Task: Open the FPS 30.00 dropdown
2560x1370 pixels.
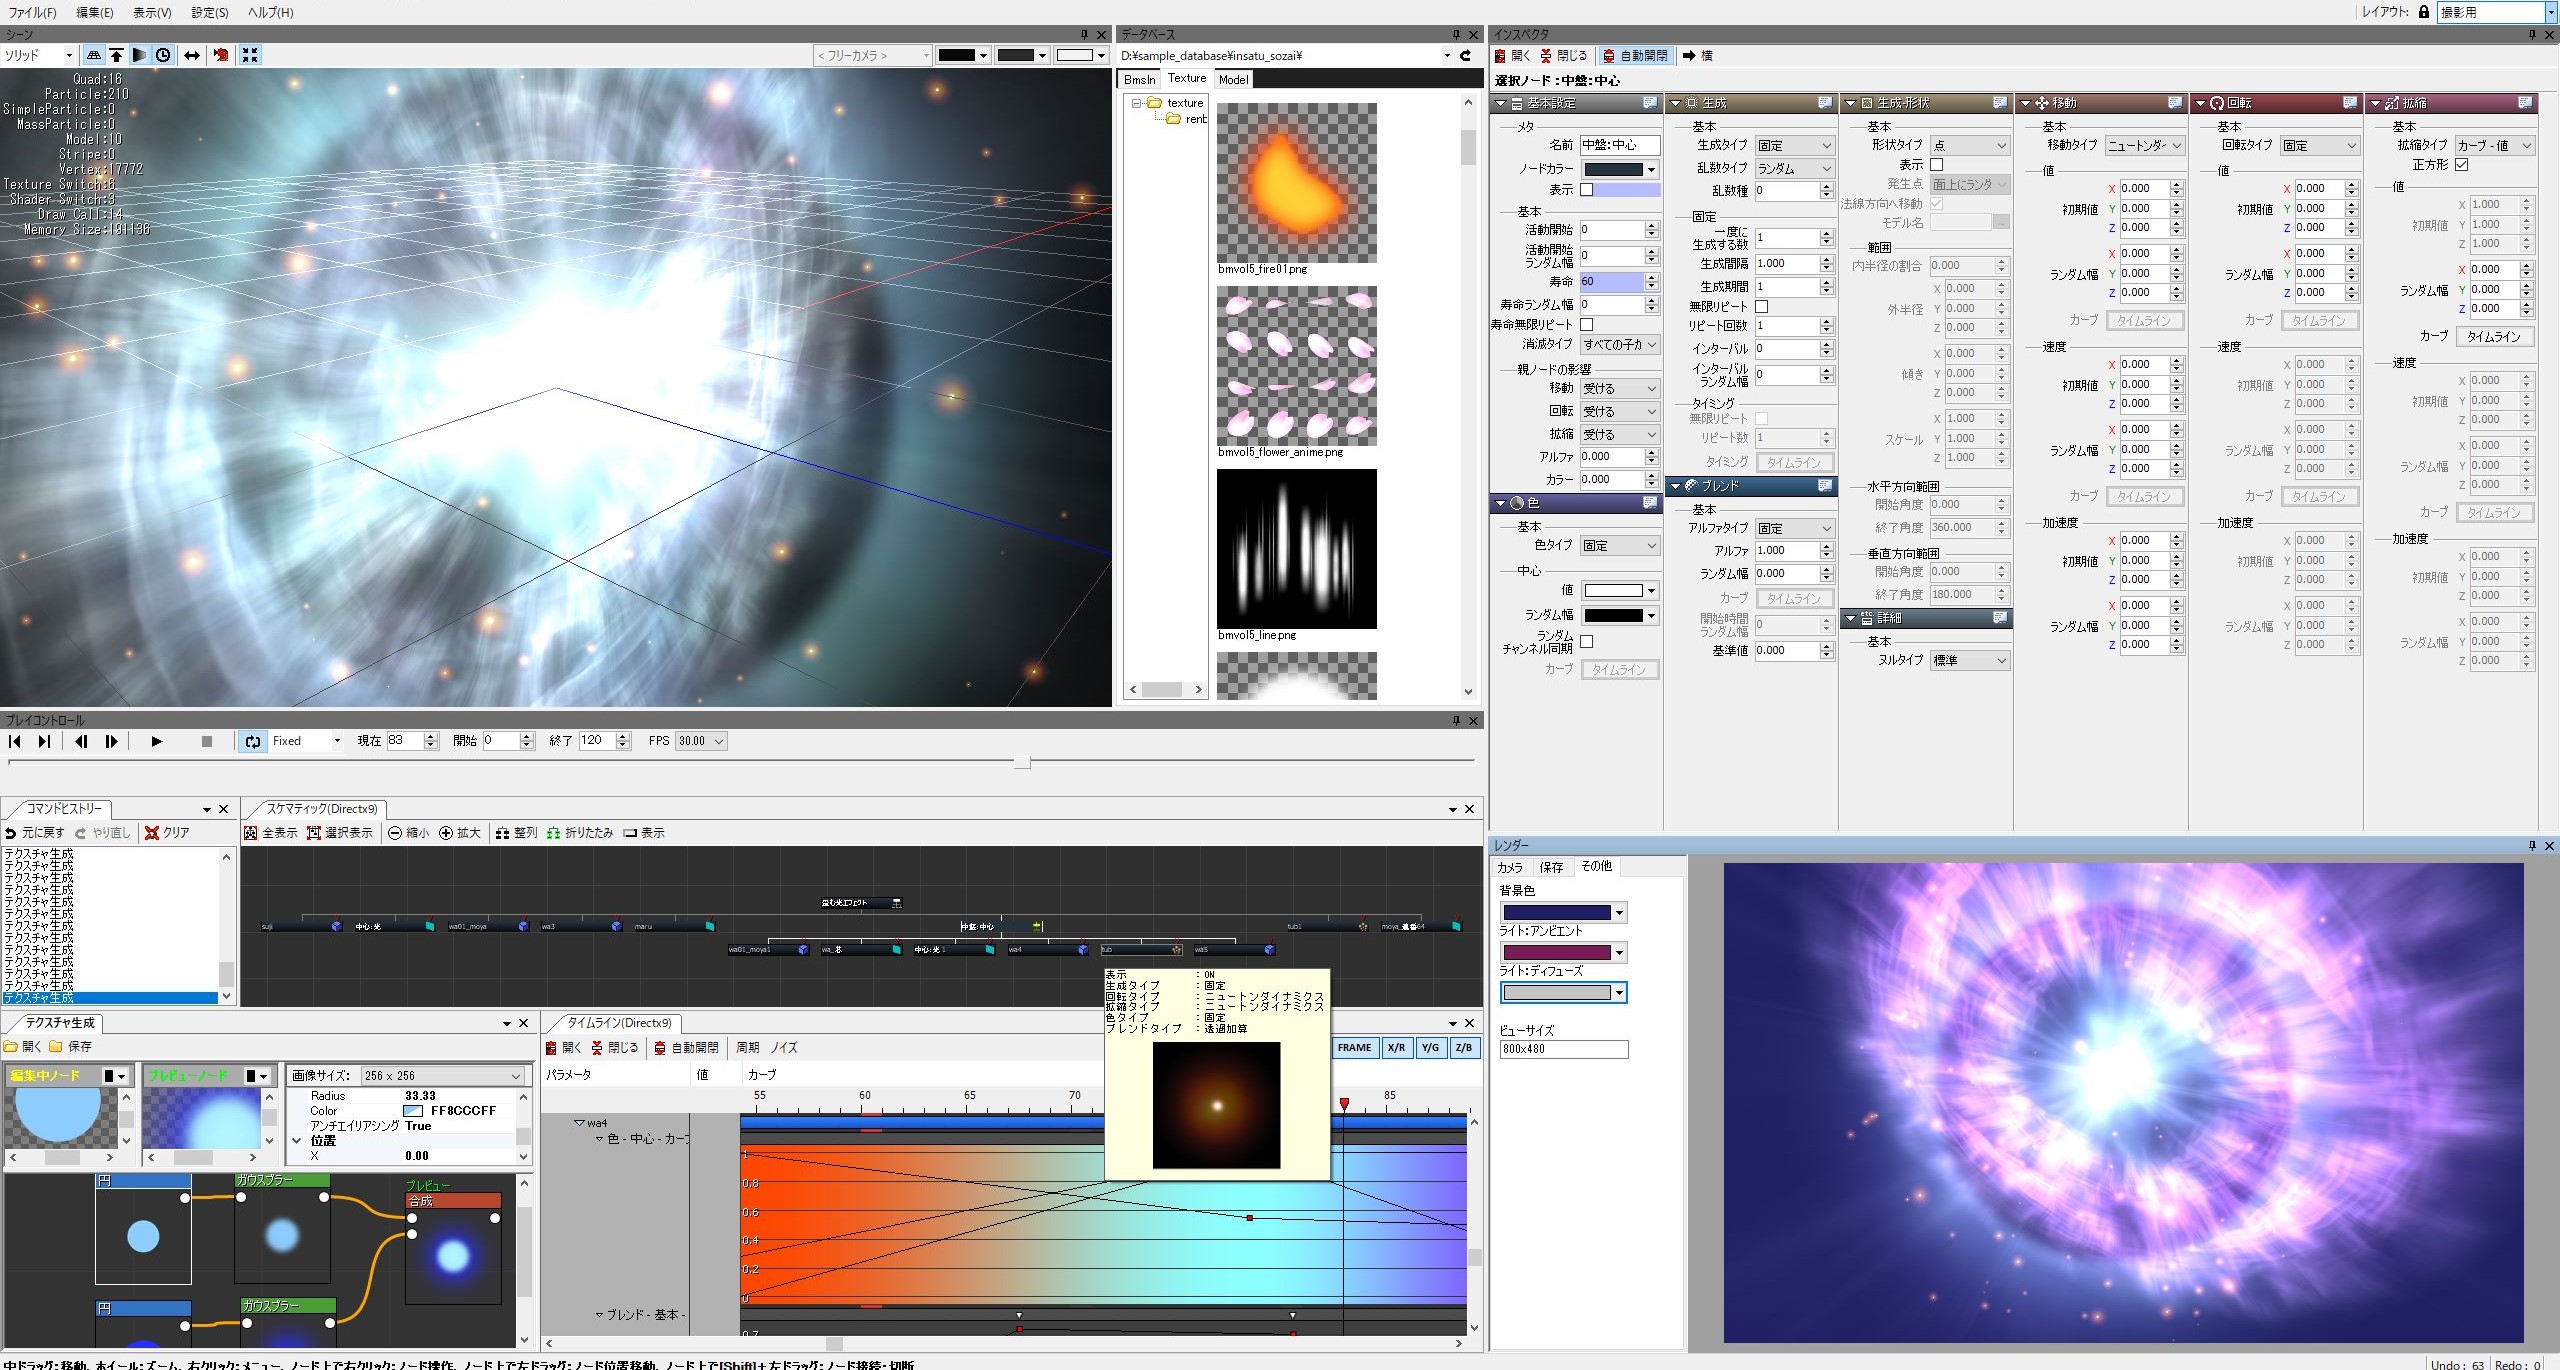Action: click(701, 741)
